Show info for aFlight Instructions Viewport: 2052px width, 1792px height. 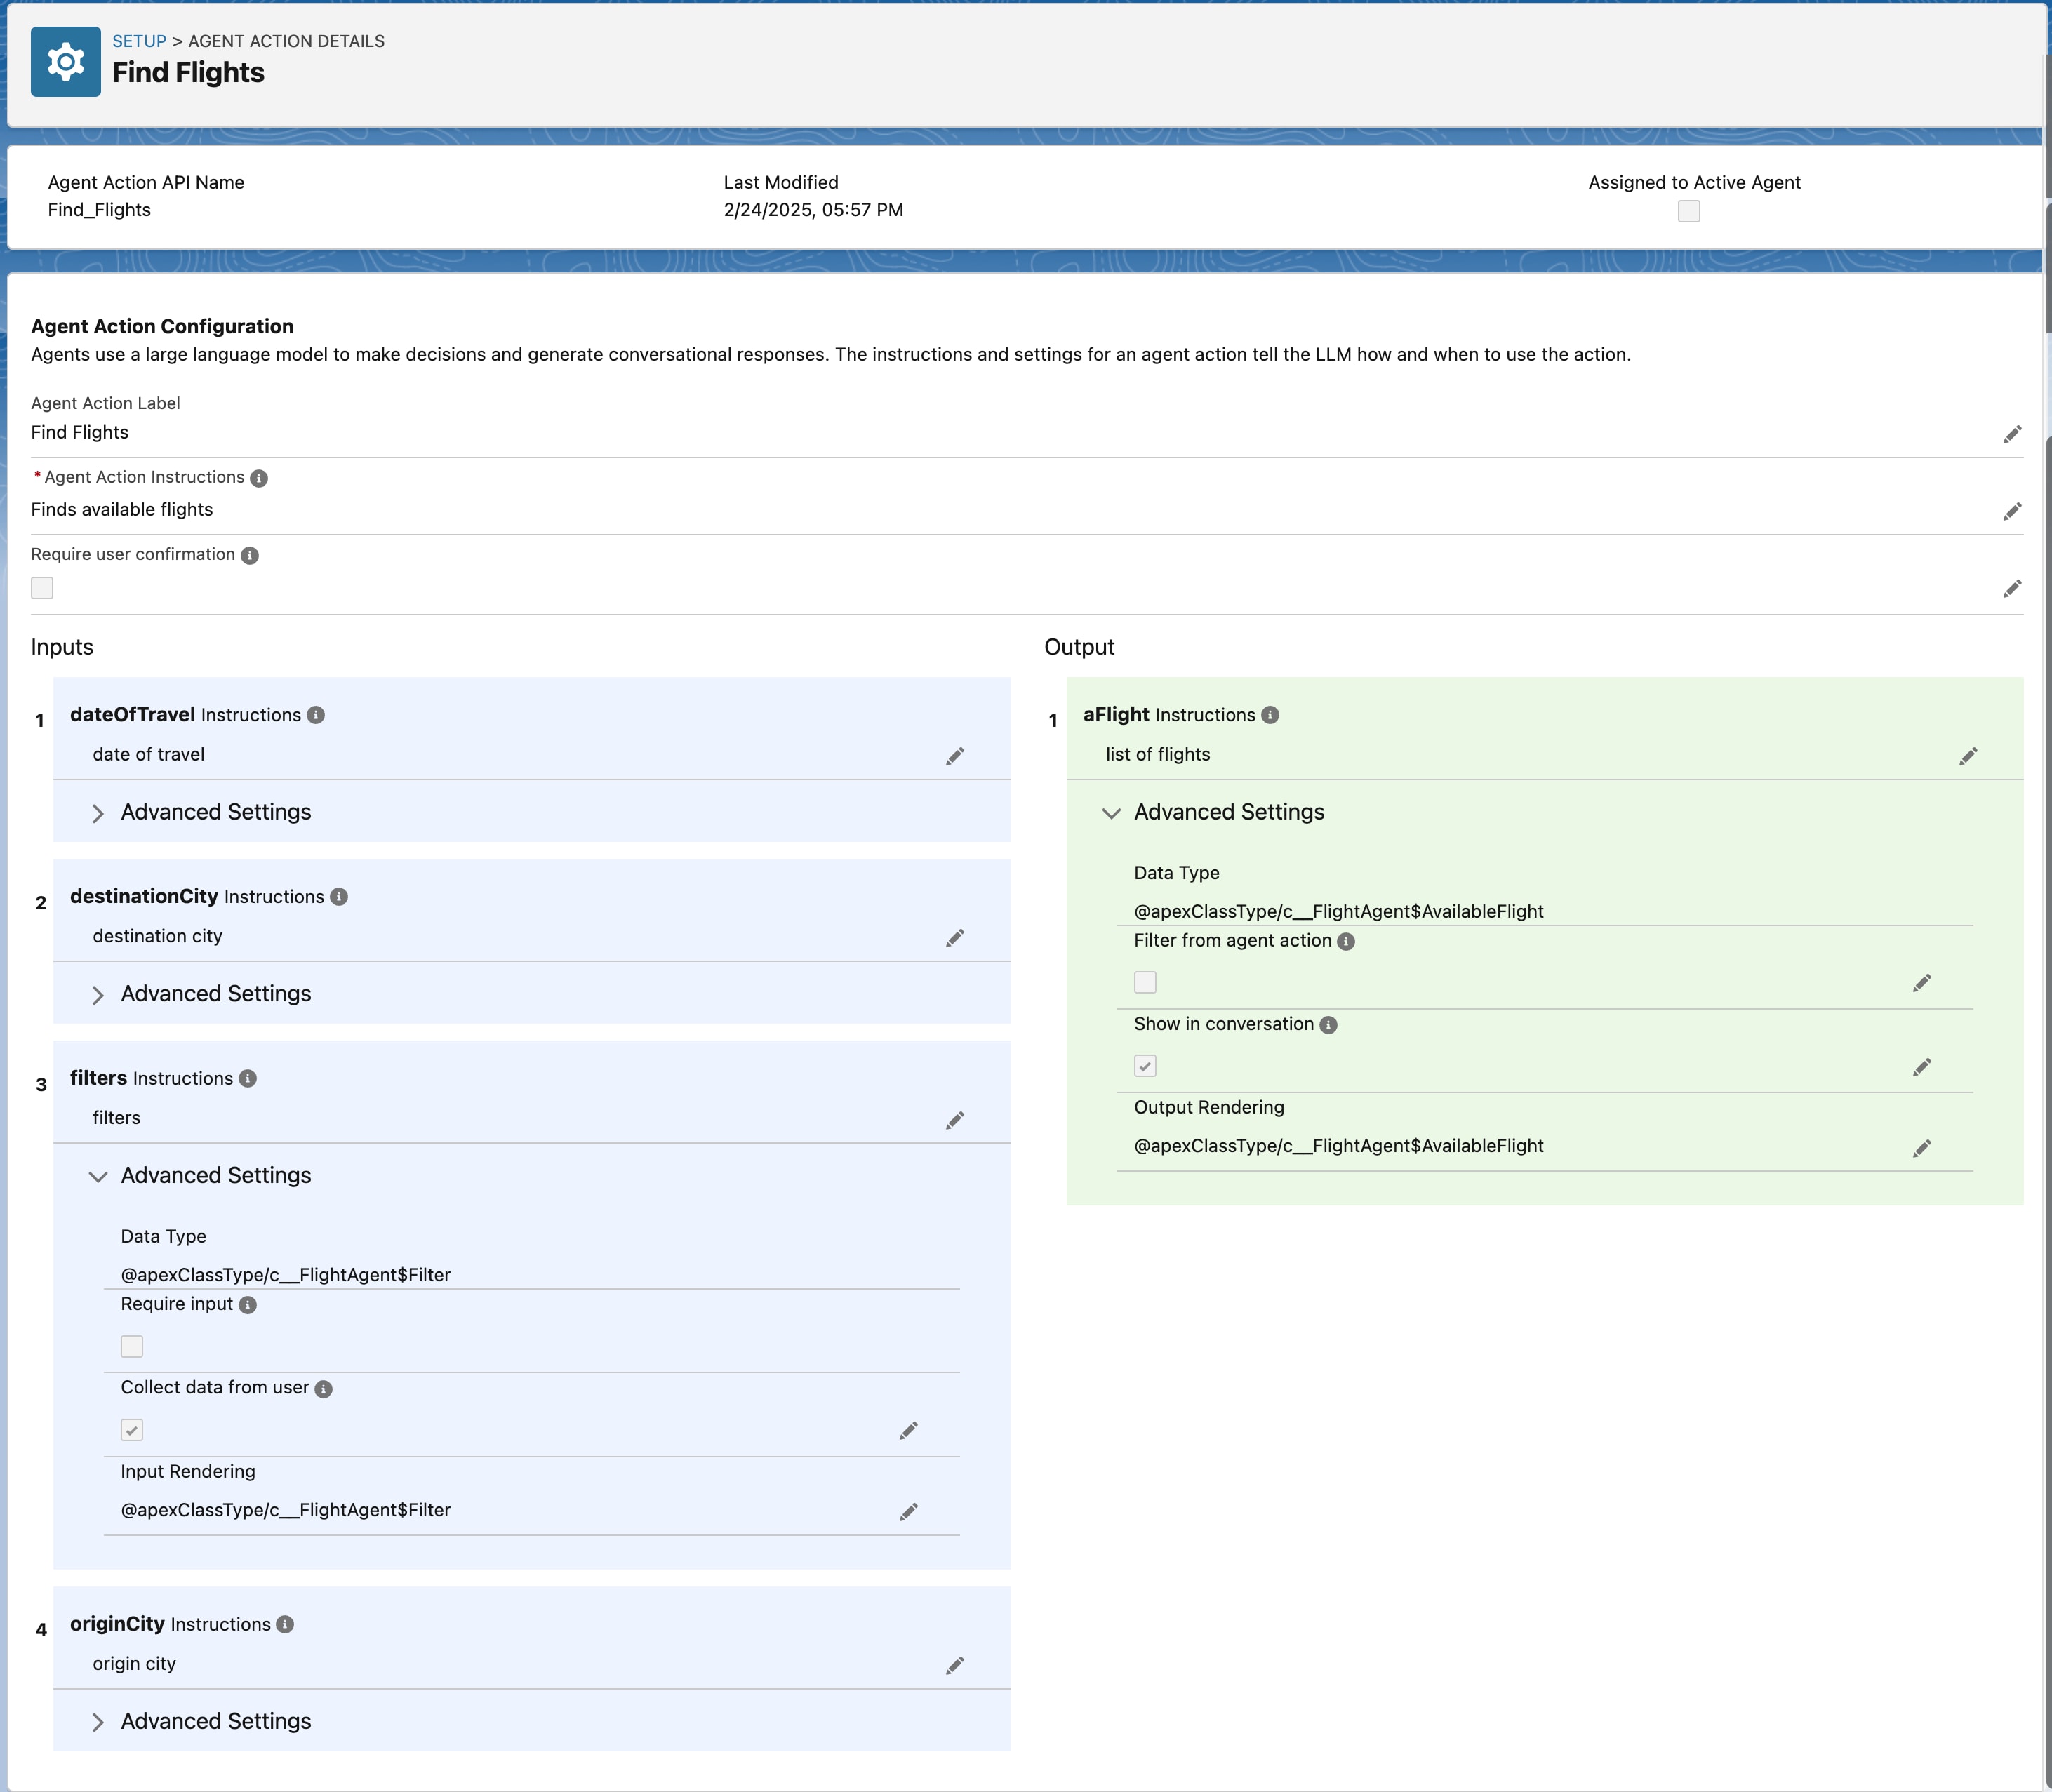point(1270,715)
